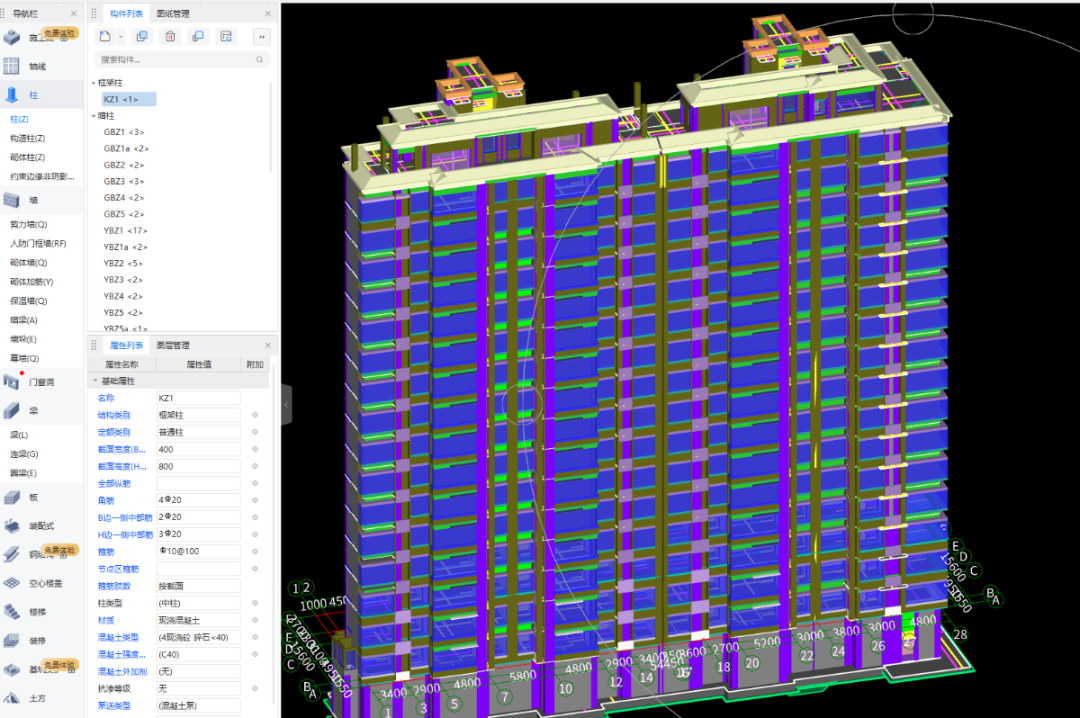
Task: Switch to the 图层管理 tab
Action: coord(173,345)
